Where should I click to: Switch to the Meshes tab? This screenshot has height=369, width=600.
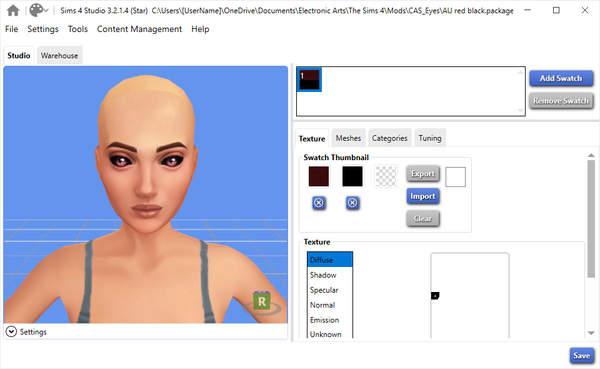click(348, 138)
